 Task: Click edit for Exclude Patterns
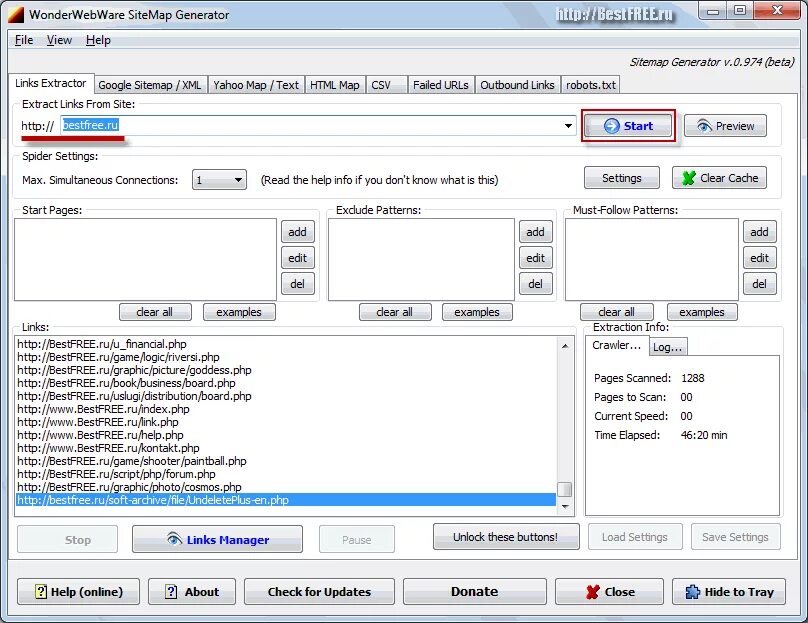point(535,258)
